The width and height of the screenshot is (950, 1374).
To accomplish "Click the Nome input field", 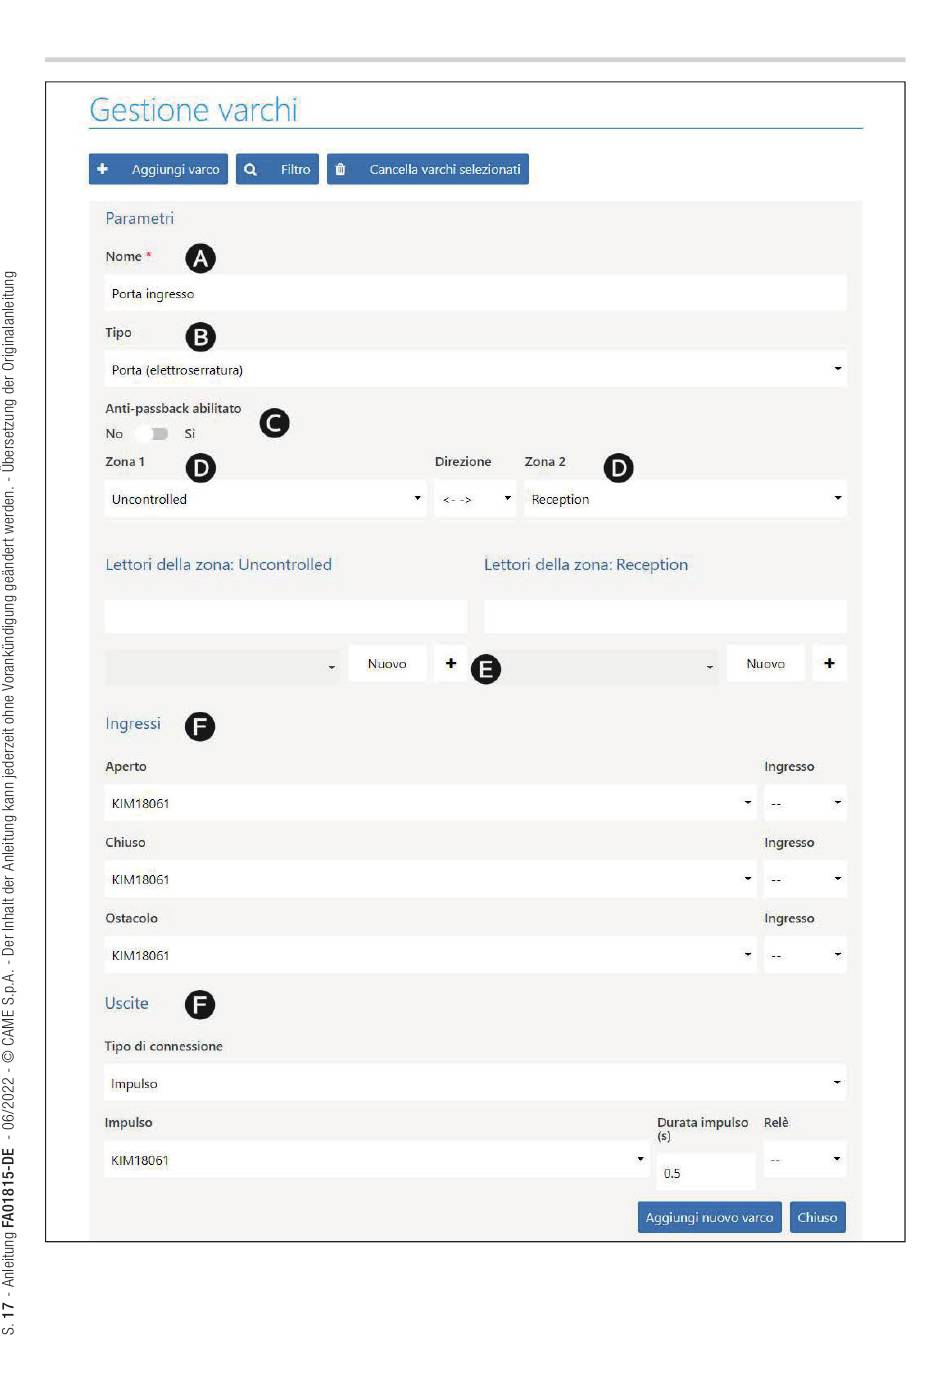I will tap(475, 293).
